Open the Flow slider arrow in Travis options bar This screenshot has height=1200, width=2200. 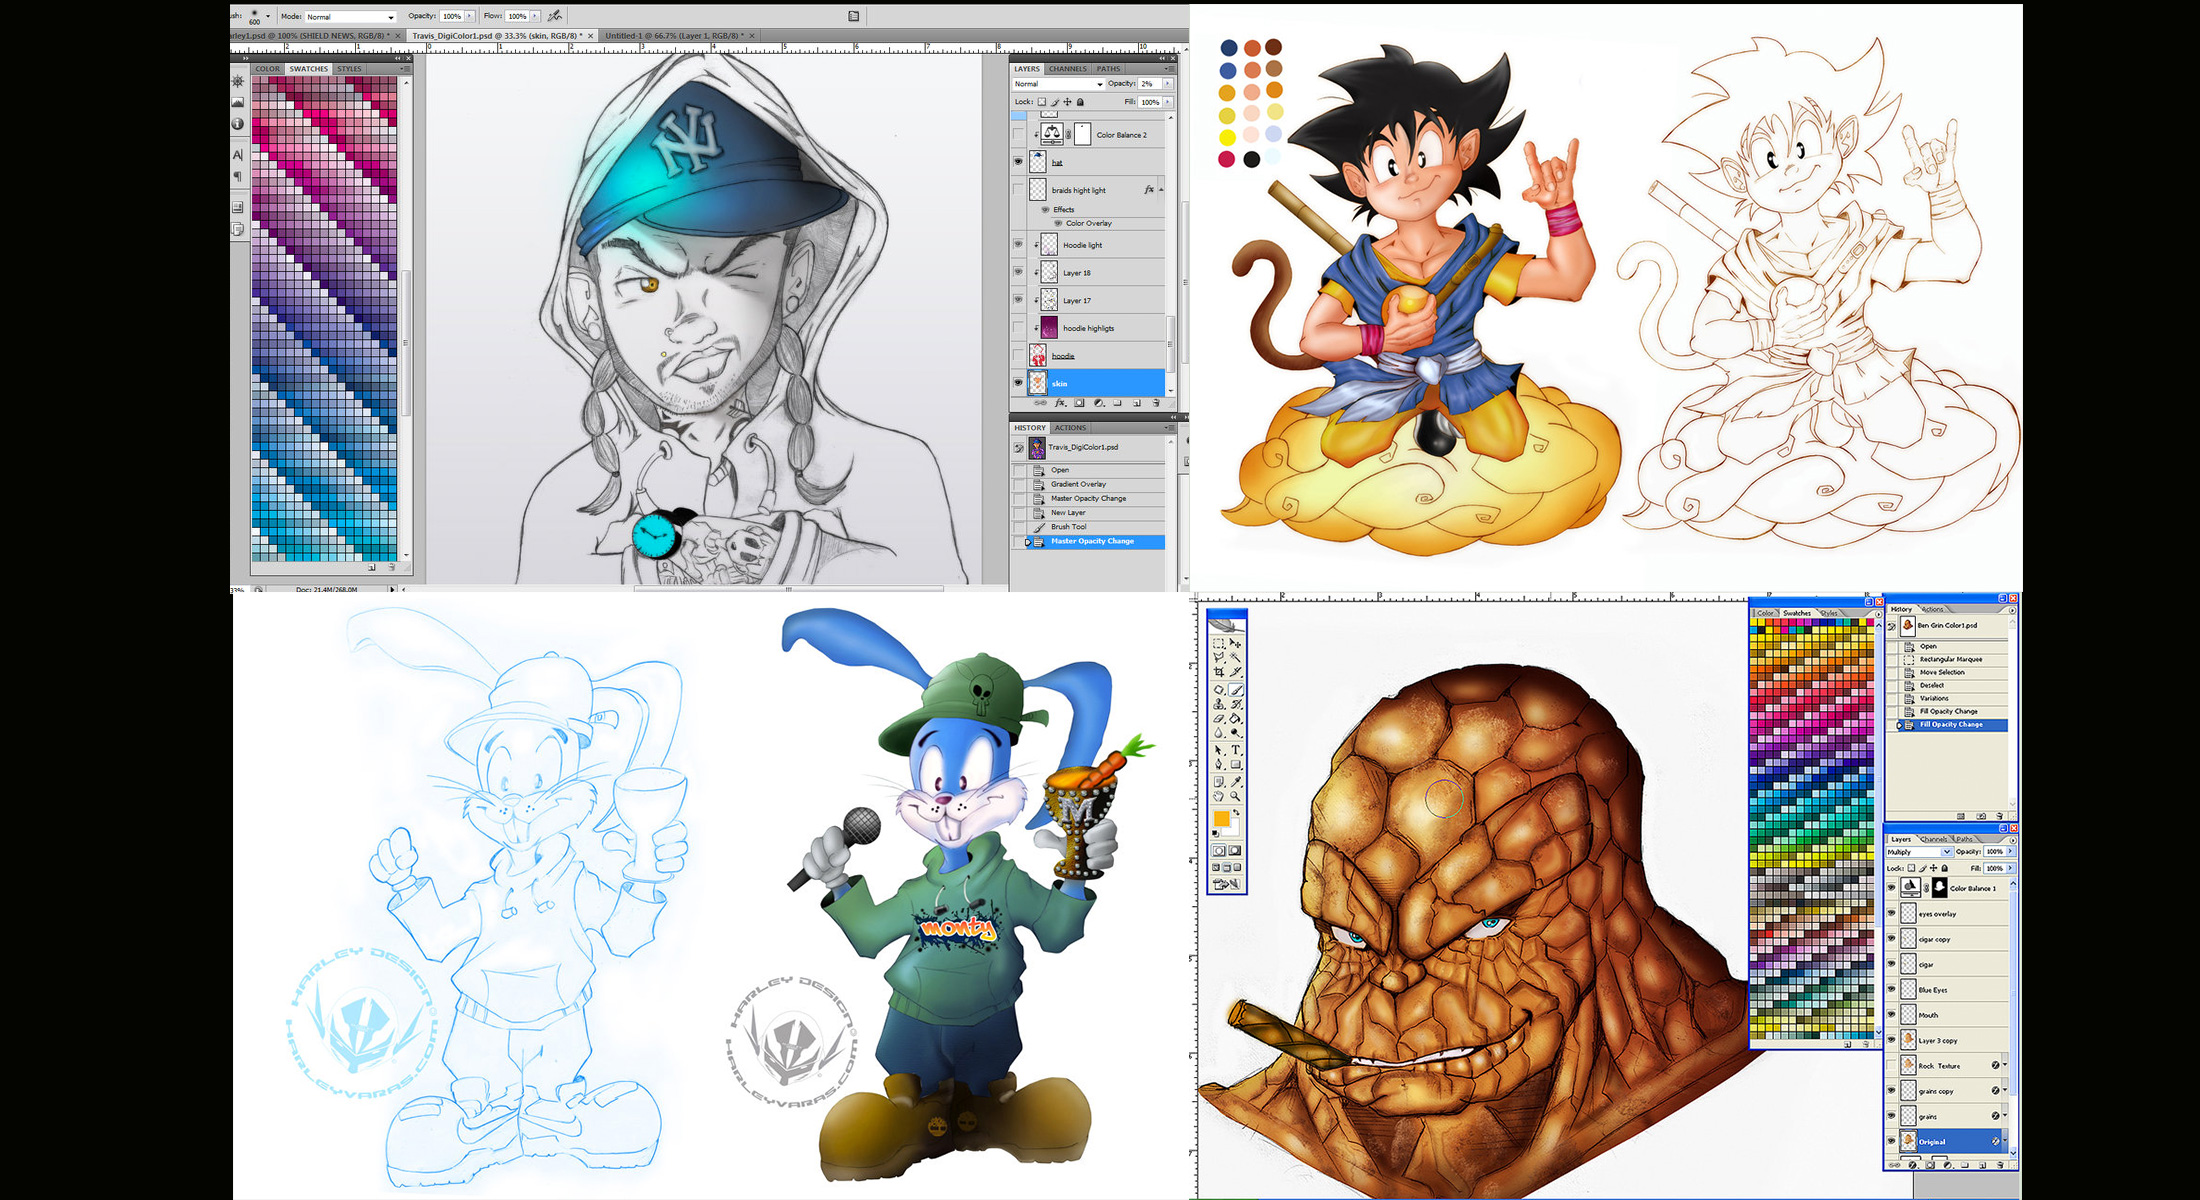click(x=535, y=16)
